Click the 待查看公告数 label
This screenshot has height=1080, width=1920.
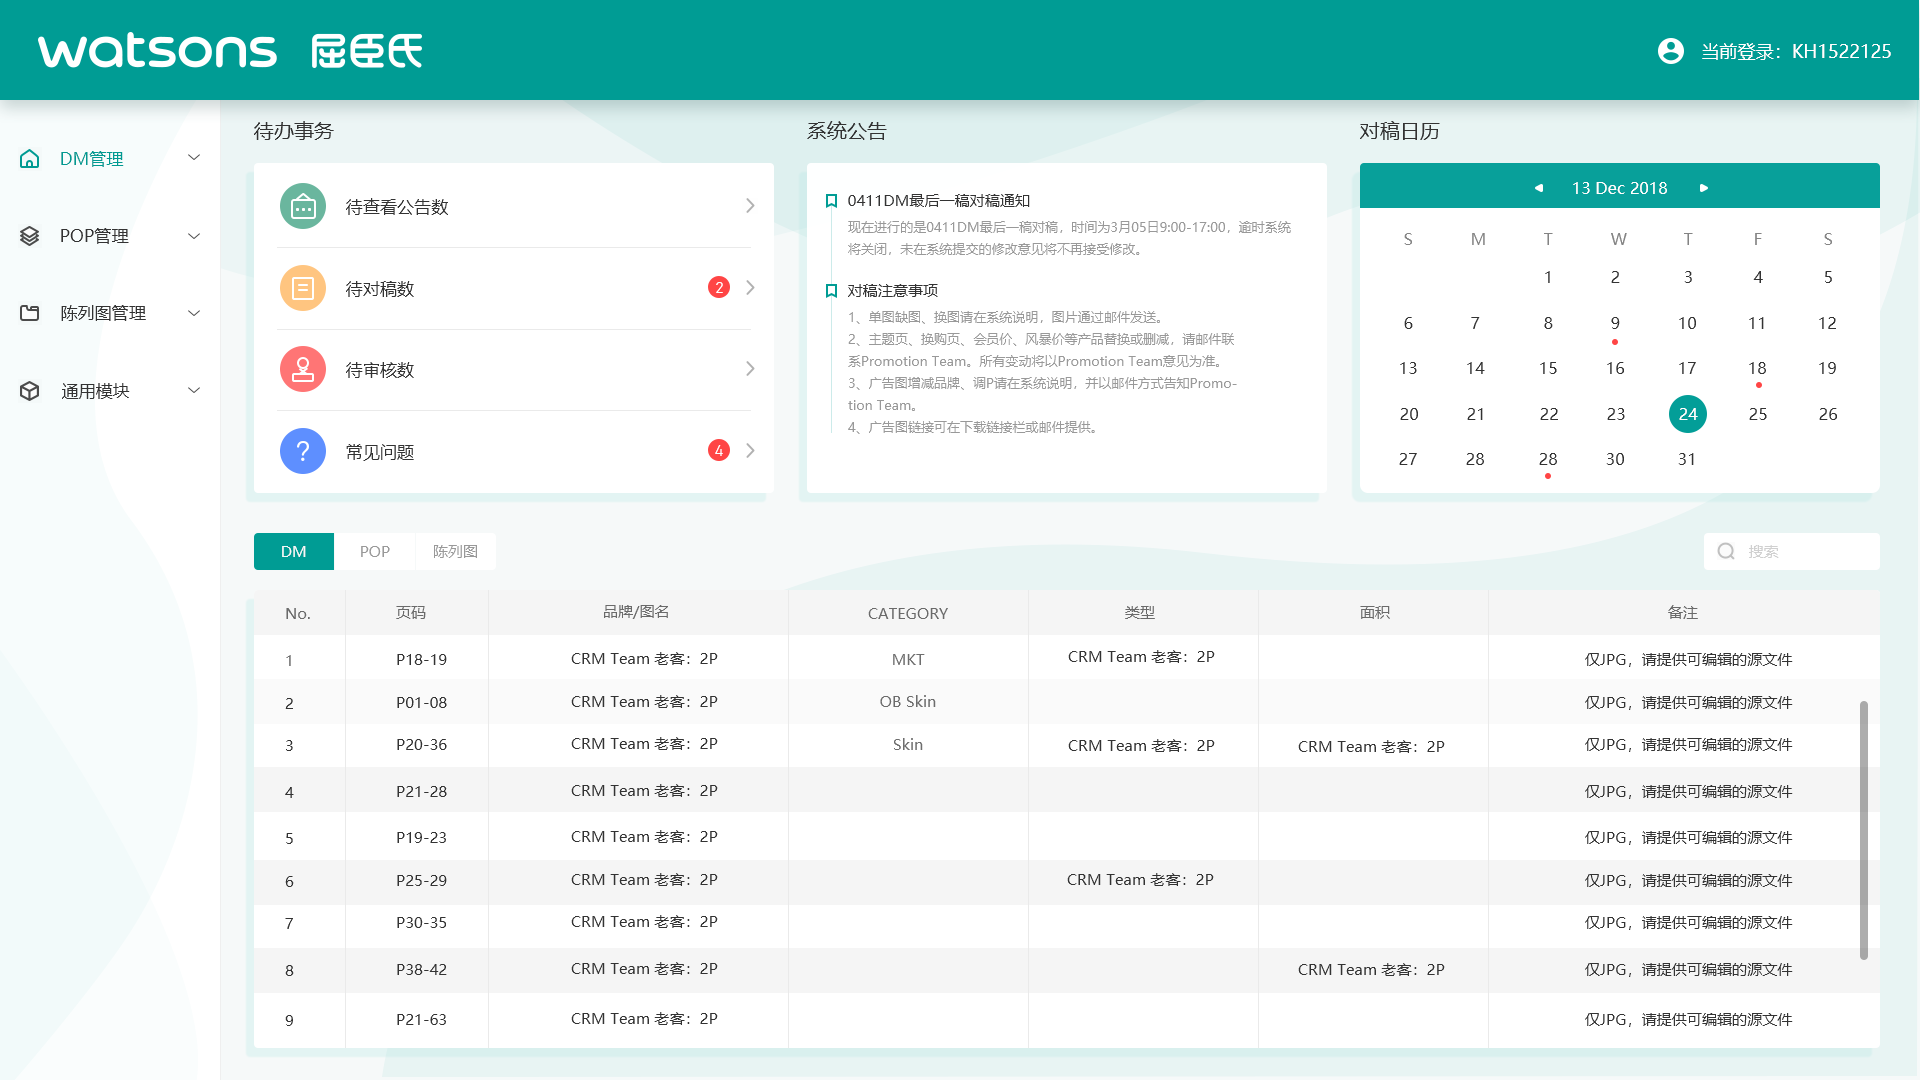pyautogui.click(x=397, y=207)
